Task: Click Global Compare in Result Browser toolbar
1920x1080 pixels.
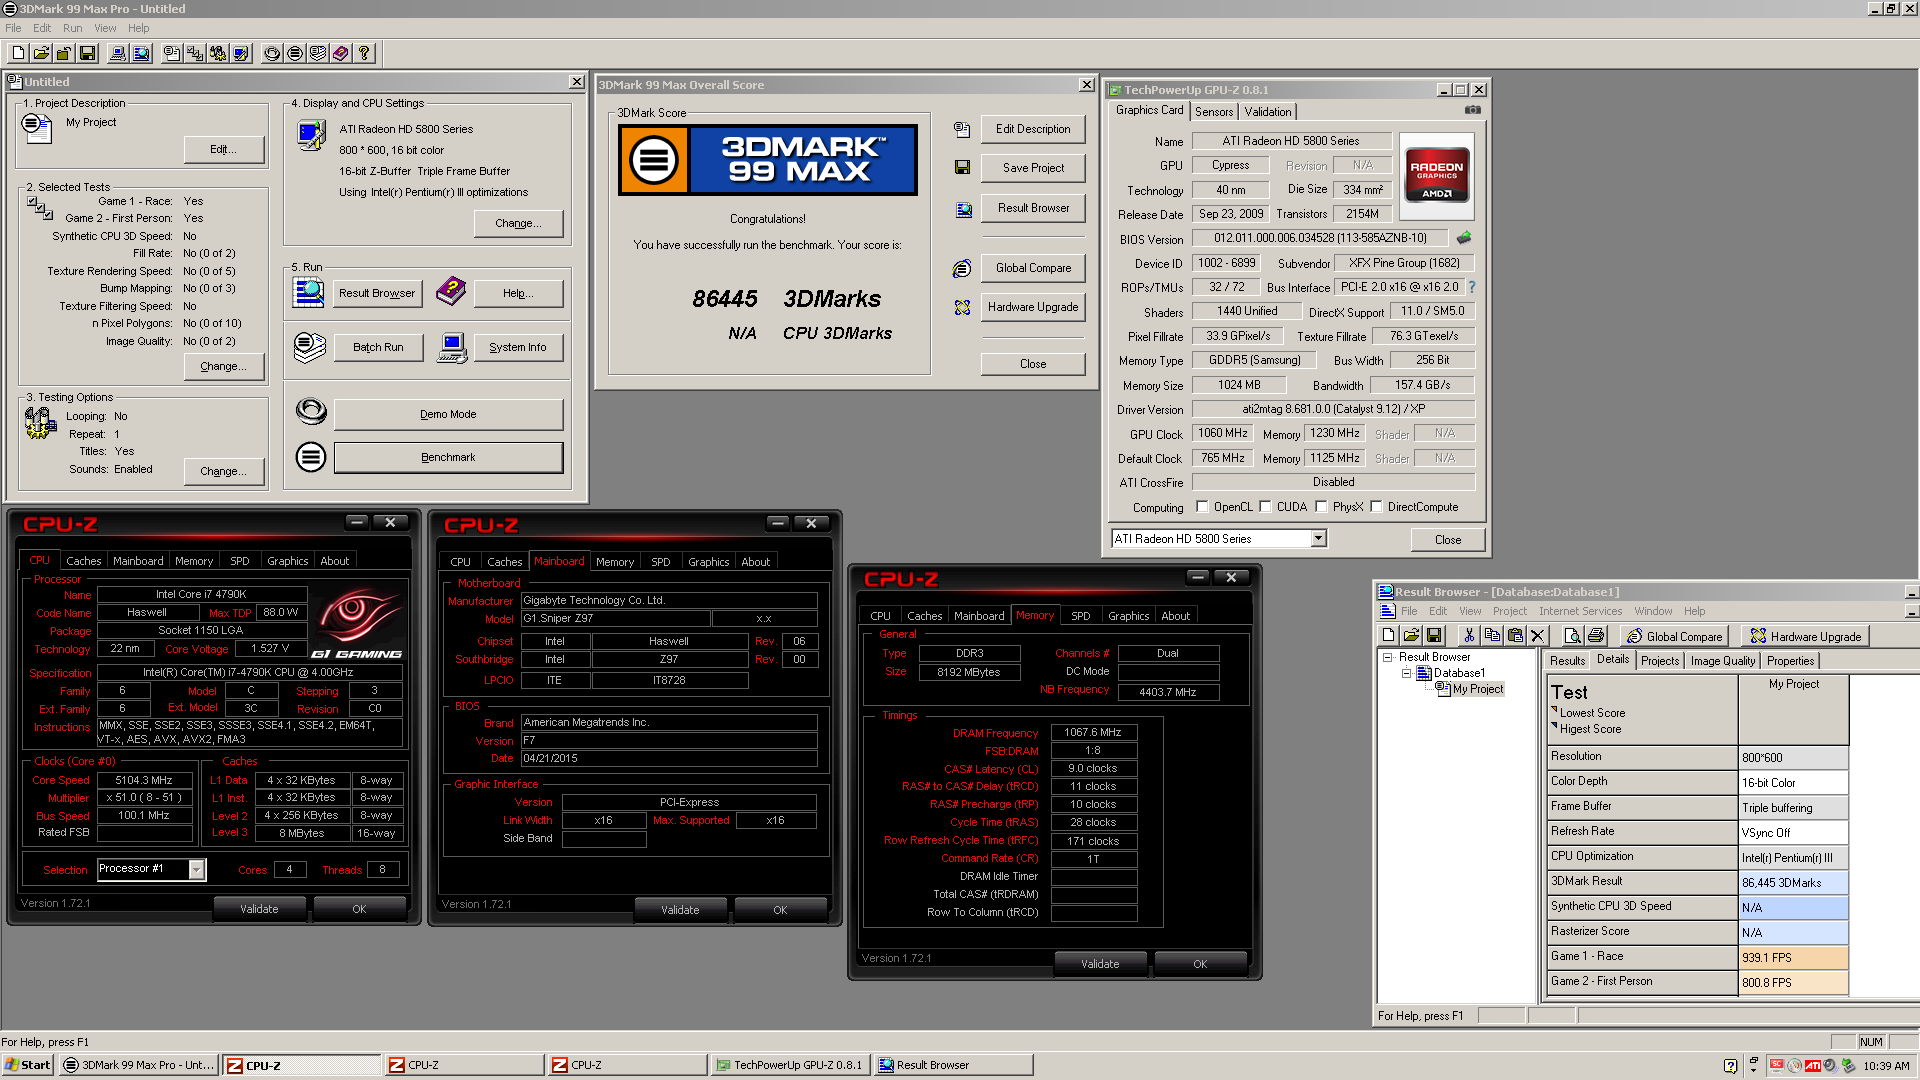Action: tap(1674, 636)
